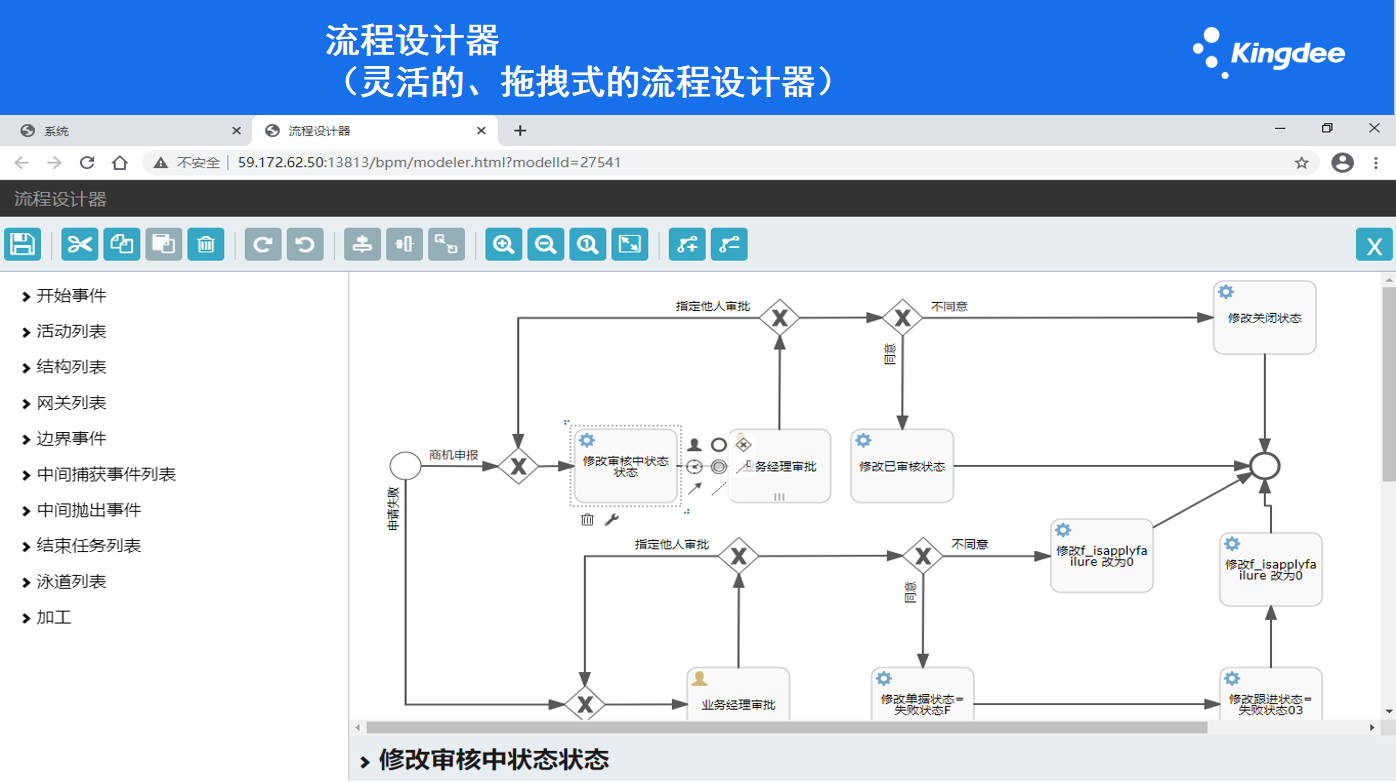Expand the 网关列表 palette group

pyautogui.click(x=71, y=403)
